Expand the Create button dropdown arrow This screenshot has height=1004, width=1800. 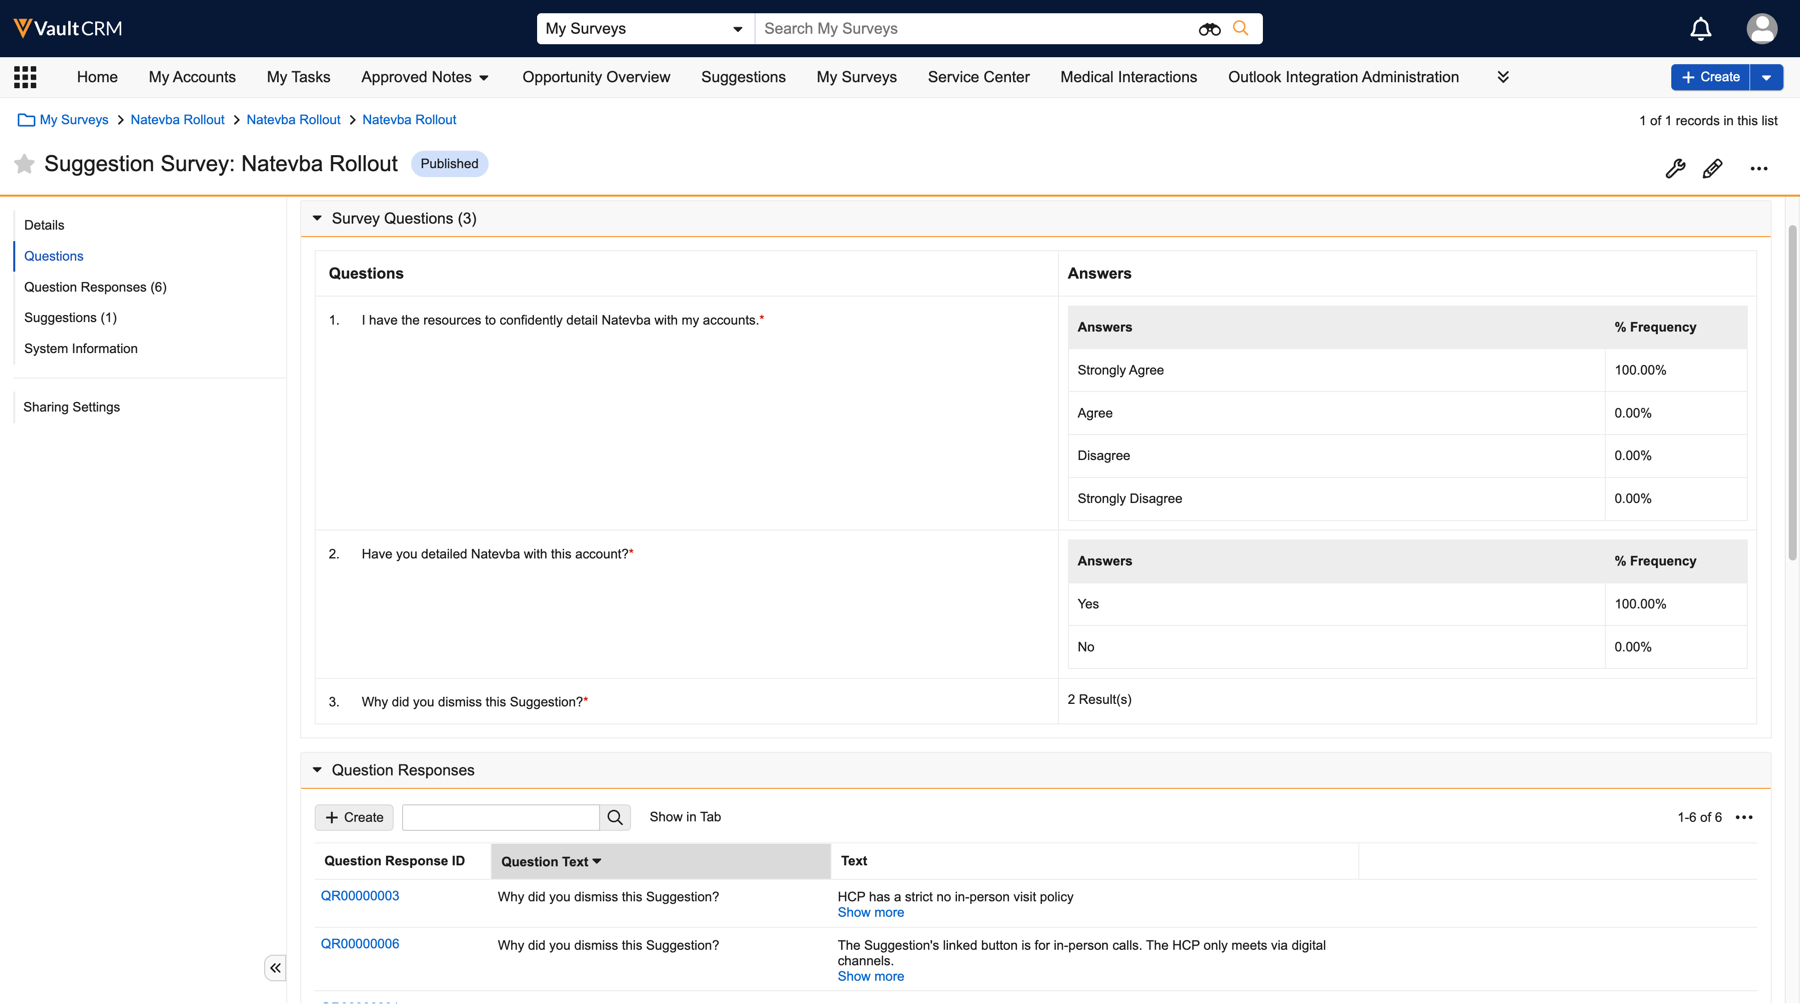click(1767, 77)
